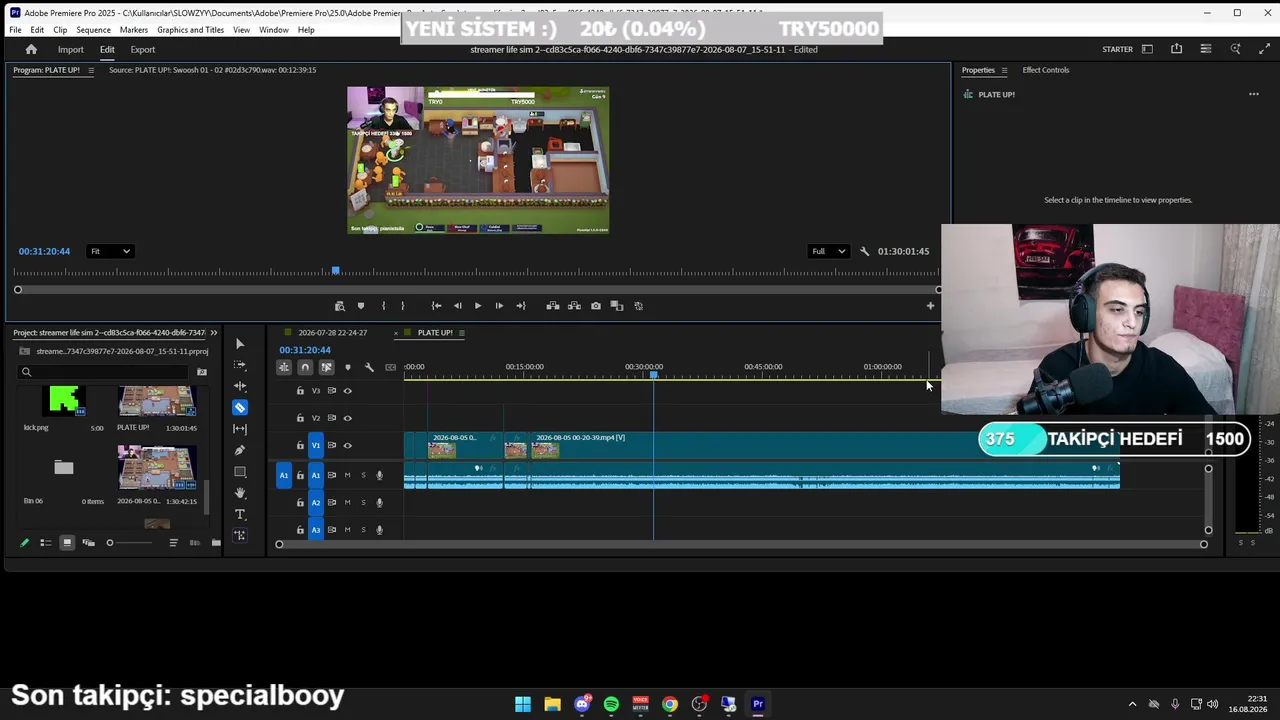Screen dimensions: 1280x720
Task: Toggle V3 track output eye
Action: pos(348,391)
